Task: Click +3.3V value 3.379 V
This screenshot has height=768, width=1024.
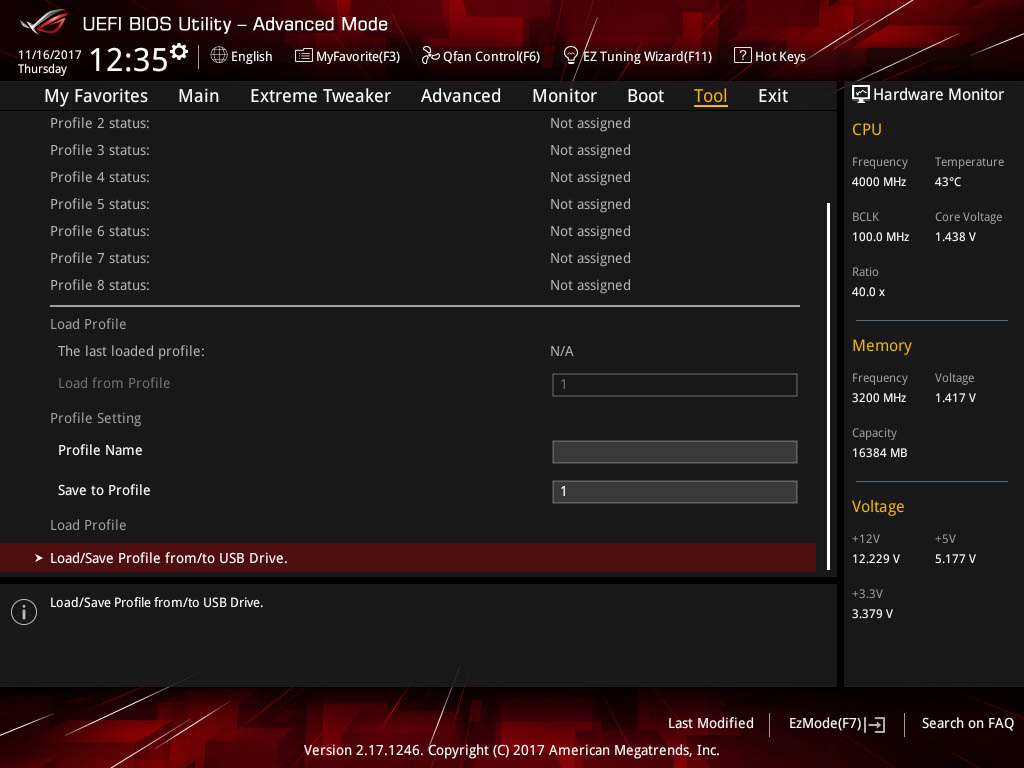Action: (x=872, y=614)
